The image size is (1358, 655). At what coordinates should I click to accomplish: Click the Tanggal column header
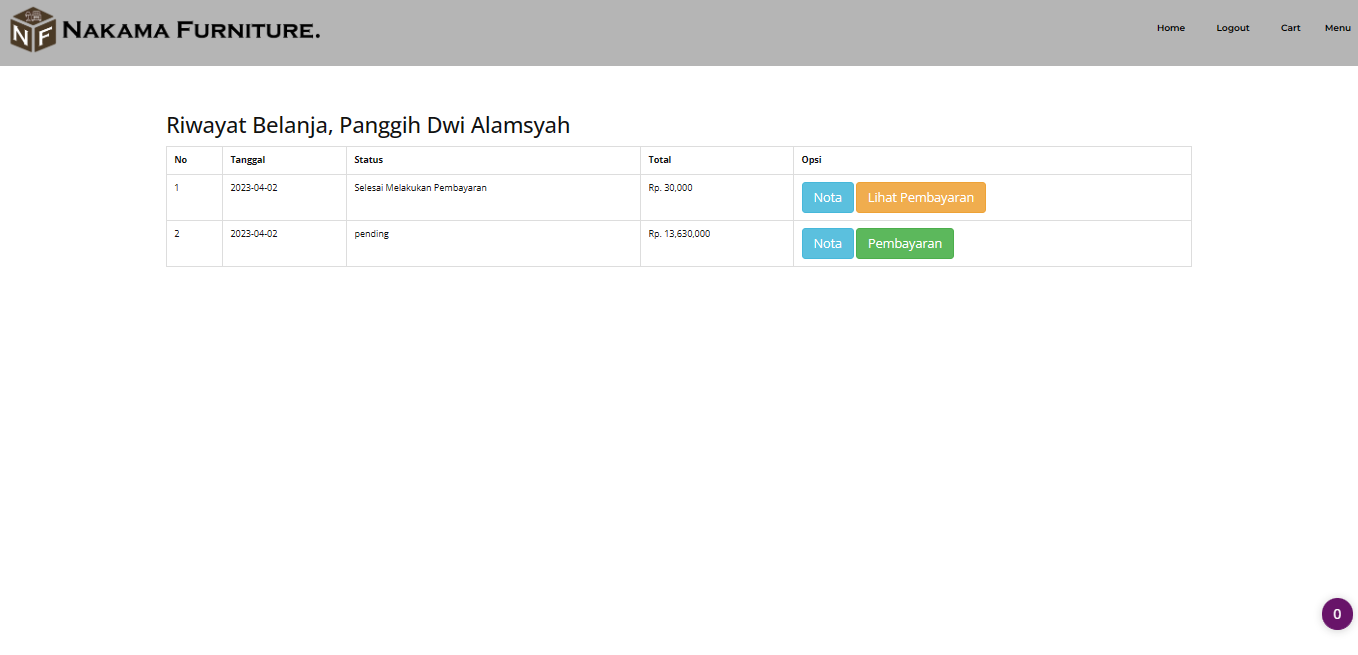[247, 159]
